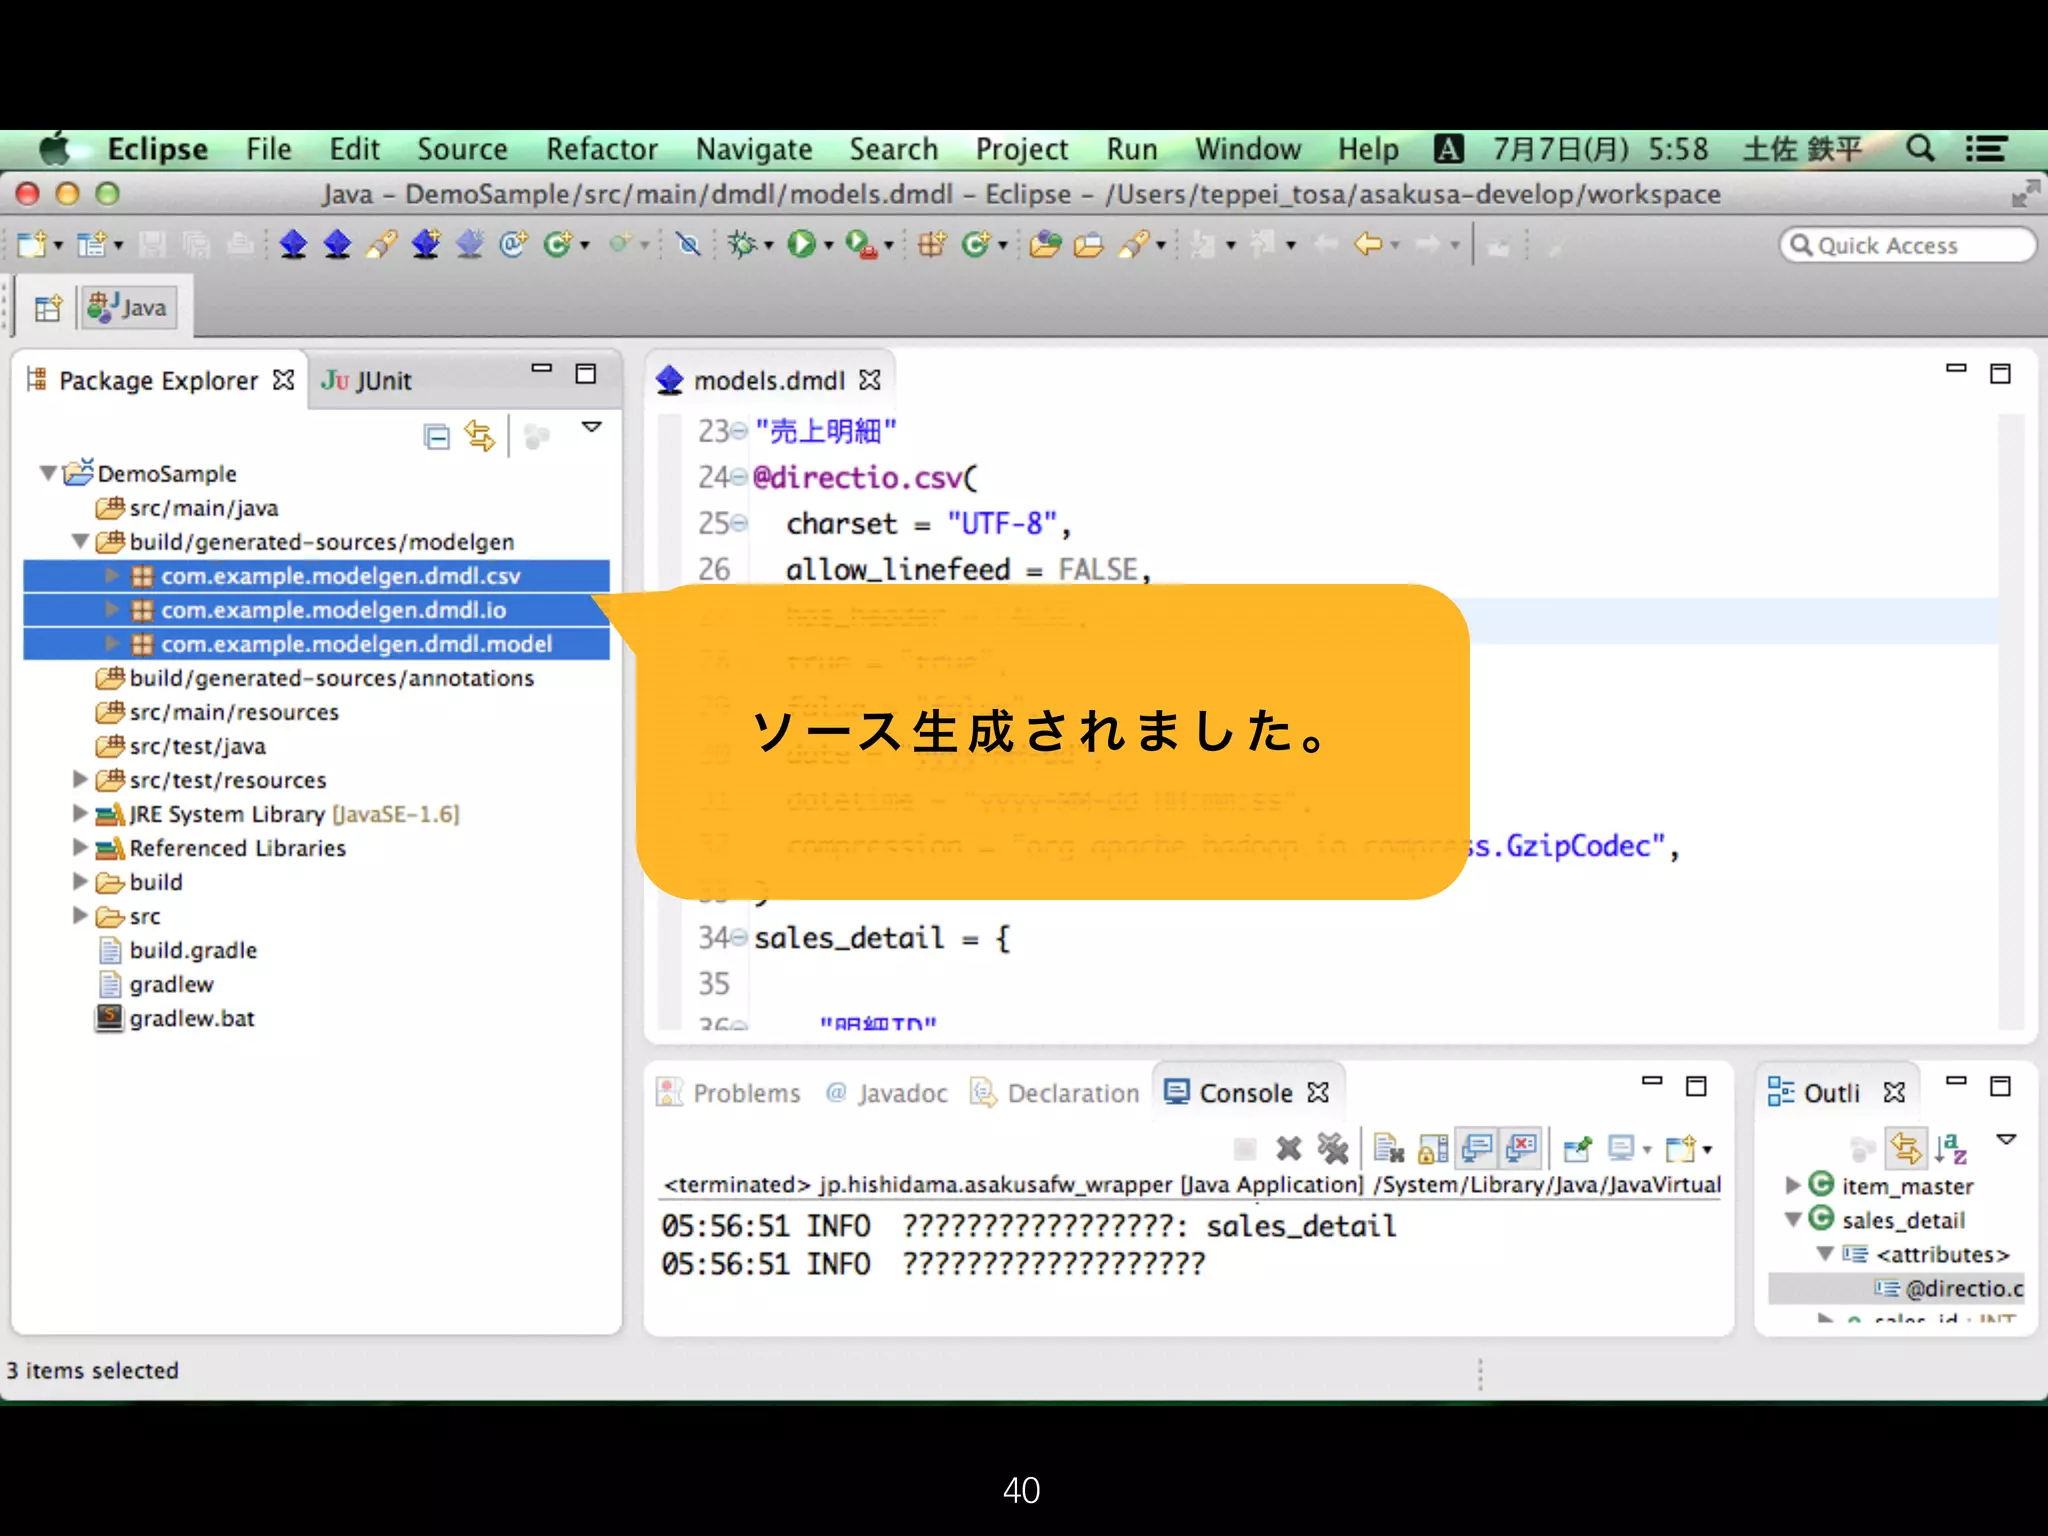
Task: Click the Open Console new icon
Action: point(1681,1149)
